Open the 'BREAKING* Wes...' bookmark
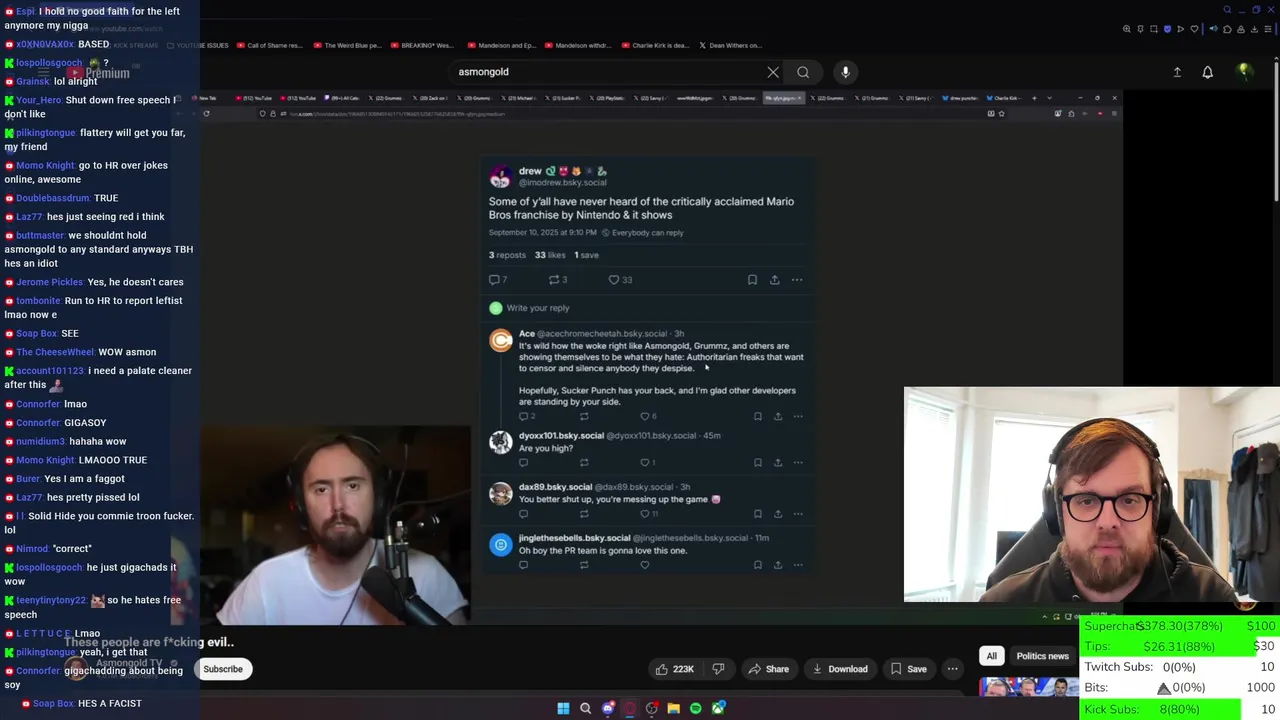1280x720 pixels. (422, 45)
